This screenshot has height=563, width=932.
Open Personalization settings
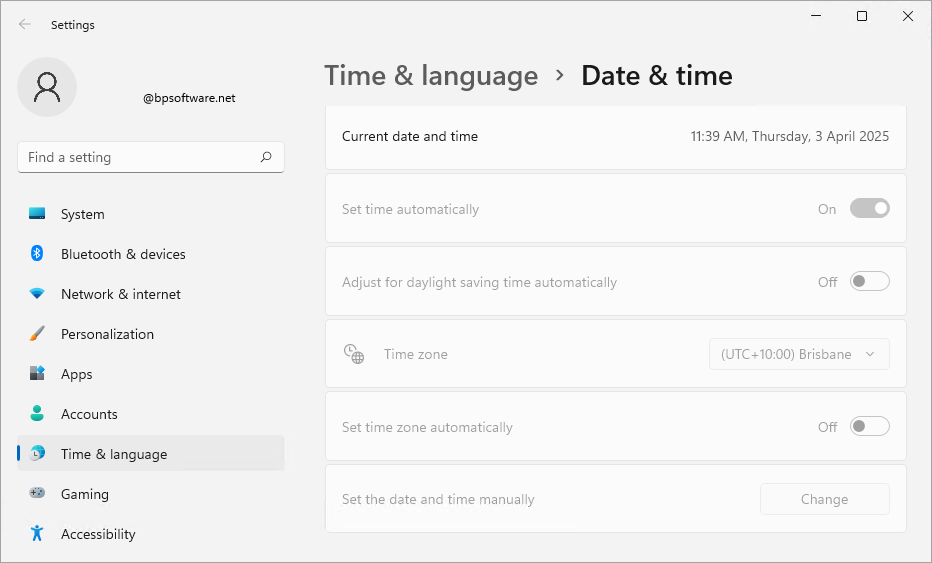click(151, 334)
